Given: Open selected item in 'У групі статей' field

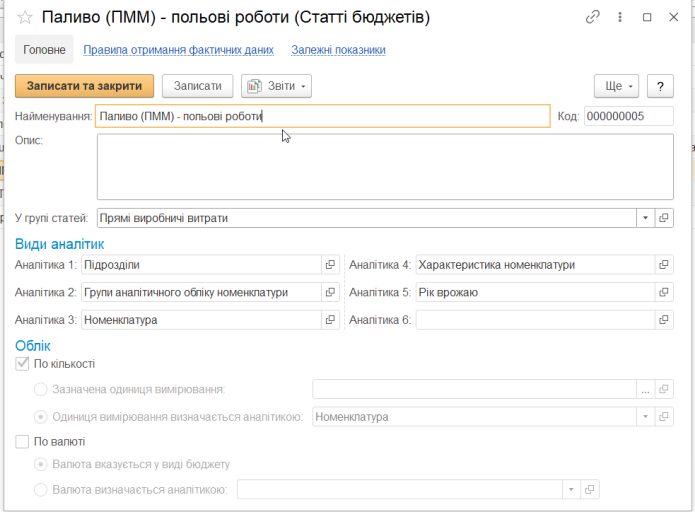Looking at the screenshot, I should 664,218.
